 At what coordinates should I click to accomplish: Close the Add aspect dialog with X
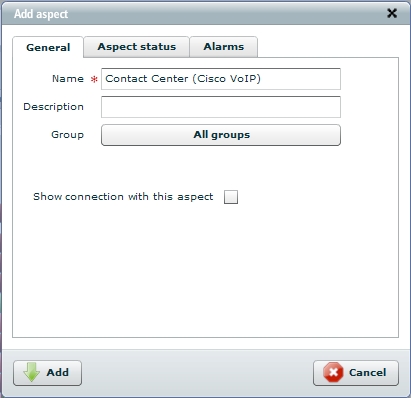[392, 13]
